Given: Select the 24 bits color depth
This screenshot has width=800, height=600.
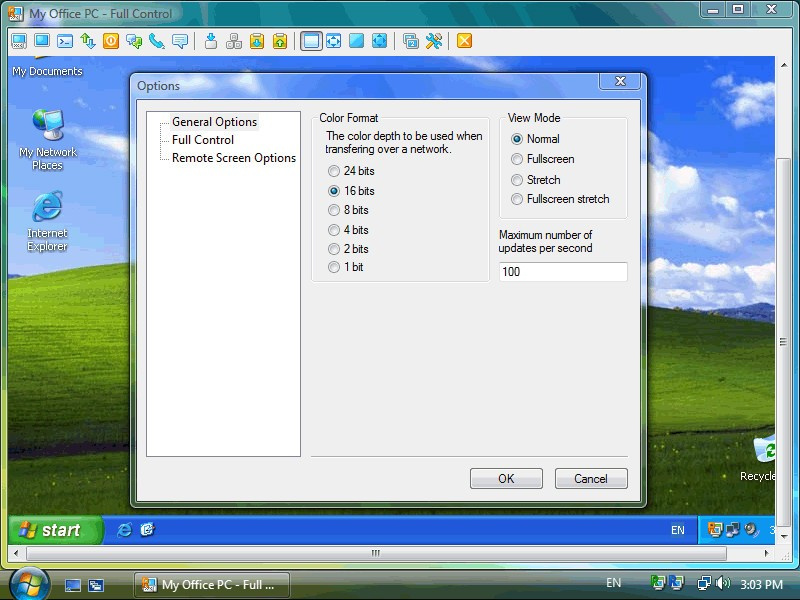Looking at the screenshot, I should click(352, 171).
